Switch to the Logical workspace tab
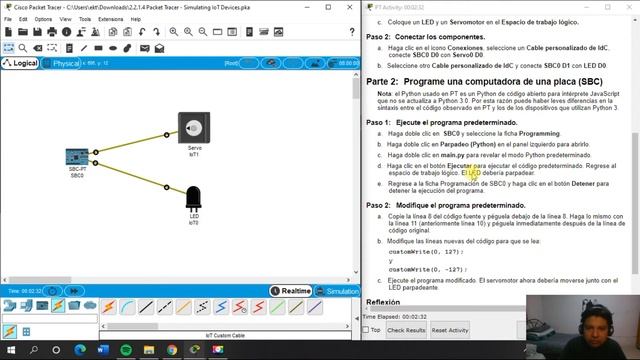This screenshot has width=640, height=360. (20, 63)
